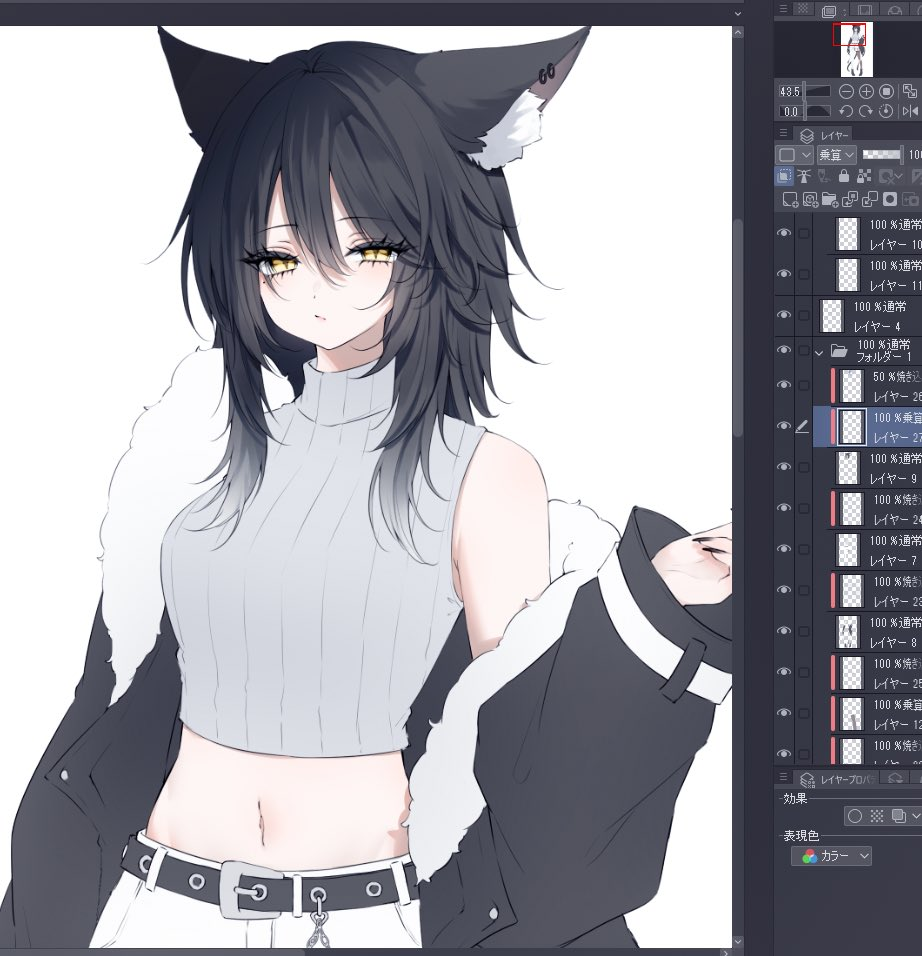Select layer レイヤー 4
This screenshot has height=956, width=922.
(867, 316)
